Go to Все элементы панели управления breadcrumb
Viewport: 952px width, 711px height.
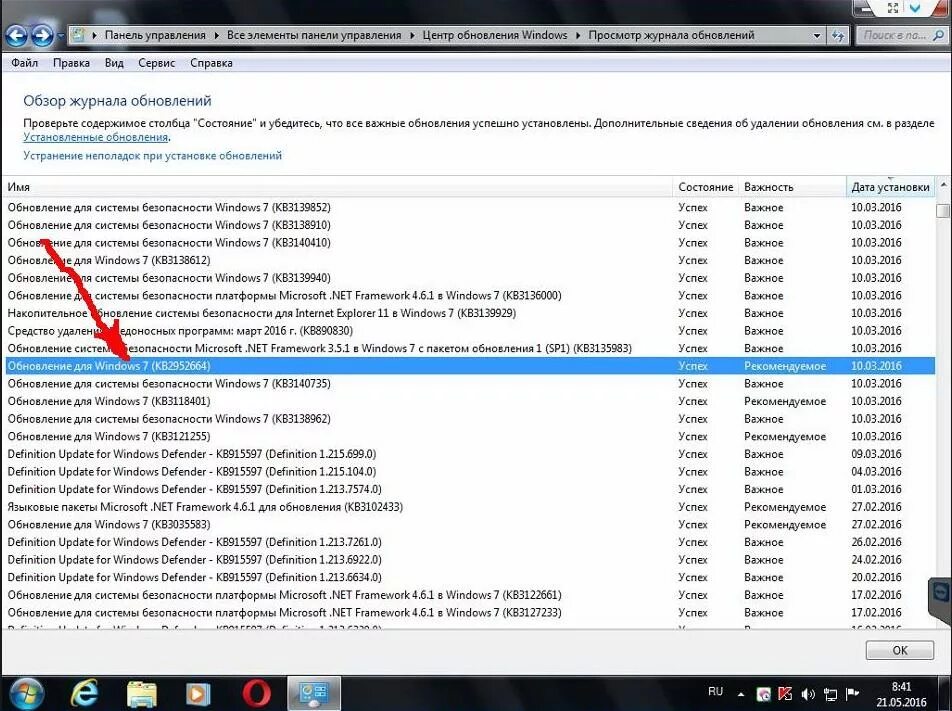click(314, 35)
